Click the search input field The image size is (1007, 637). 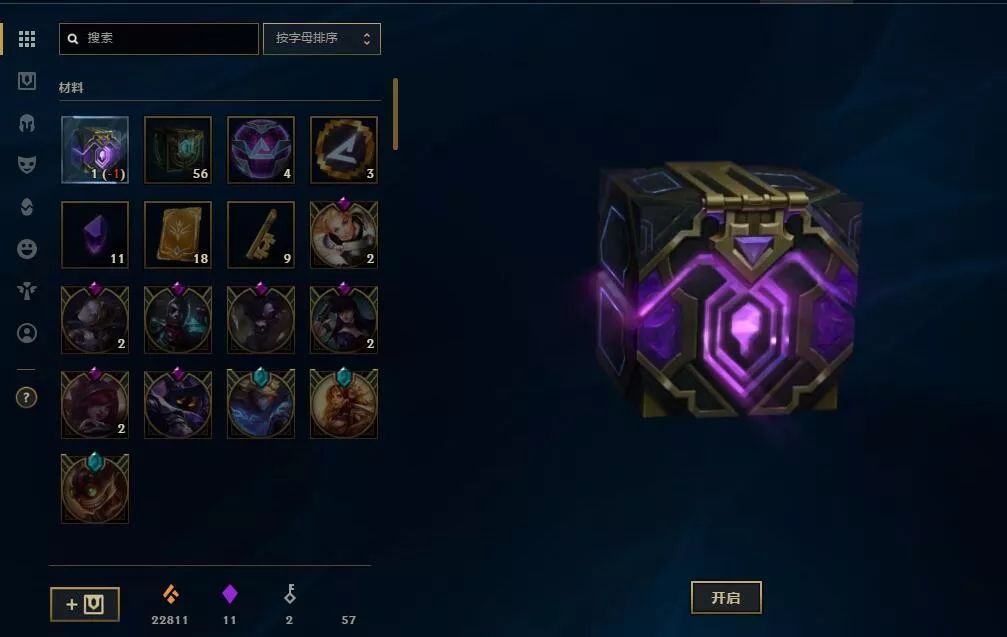159,39
